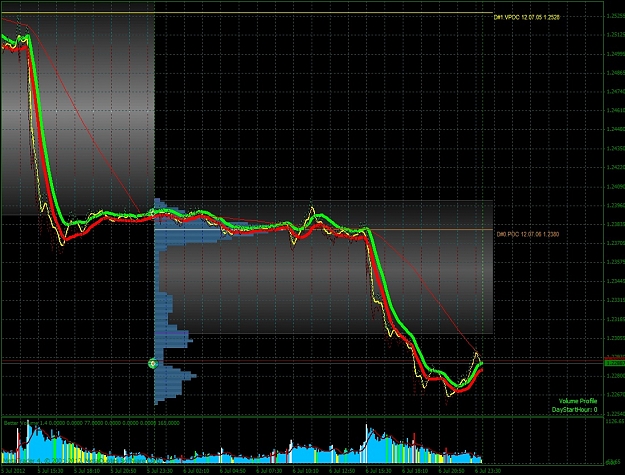The image size is (625, 475).
Task: Click the 6 Jul 02:10 time label
Action: click(197, 471)
